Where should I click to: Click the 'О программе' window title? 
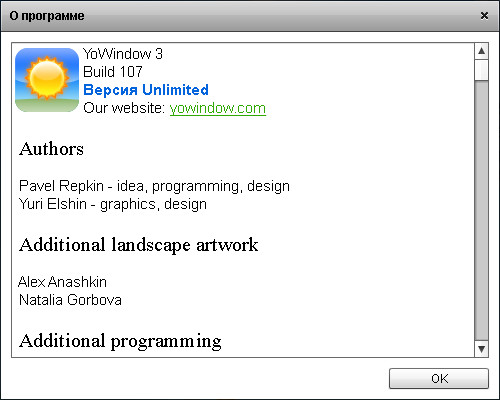click(x=47, y=16)
